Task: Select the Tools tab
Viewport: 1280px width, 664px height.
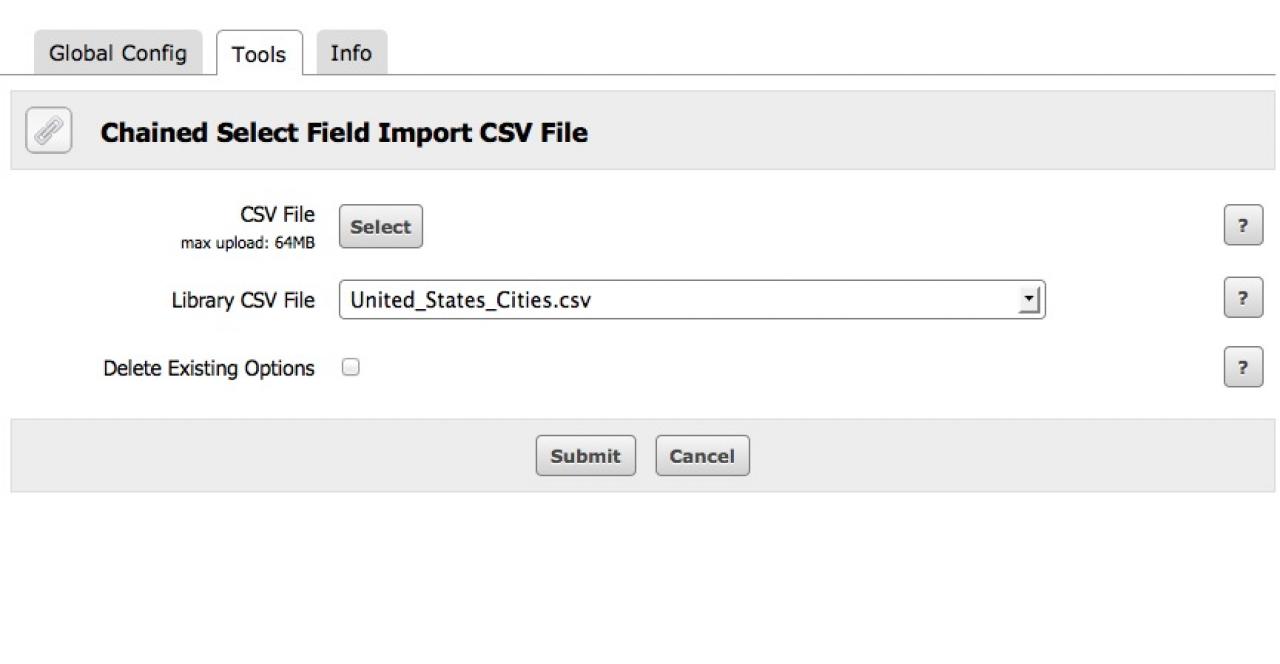Action: [x=259, y=54]
